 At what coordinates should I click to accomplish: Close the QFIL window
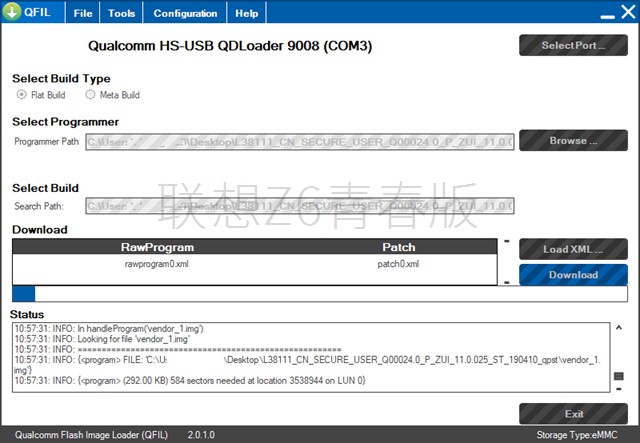click(629, 12)
